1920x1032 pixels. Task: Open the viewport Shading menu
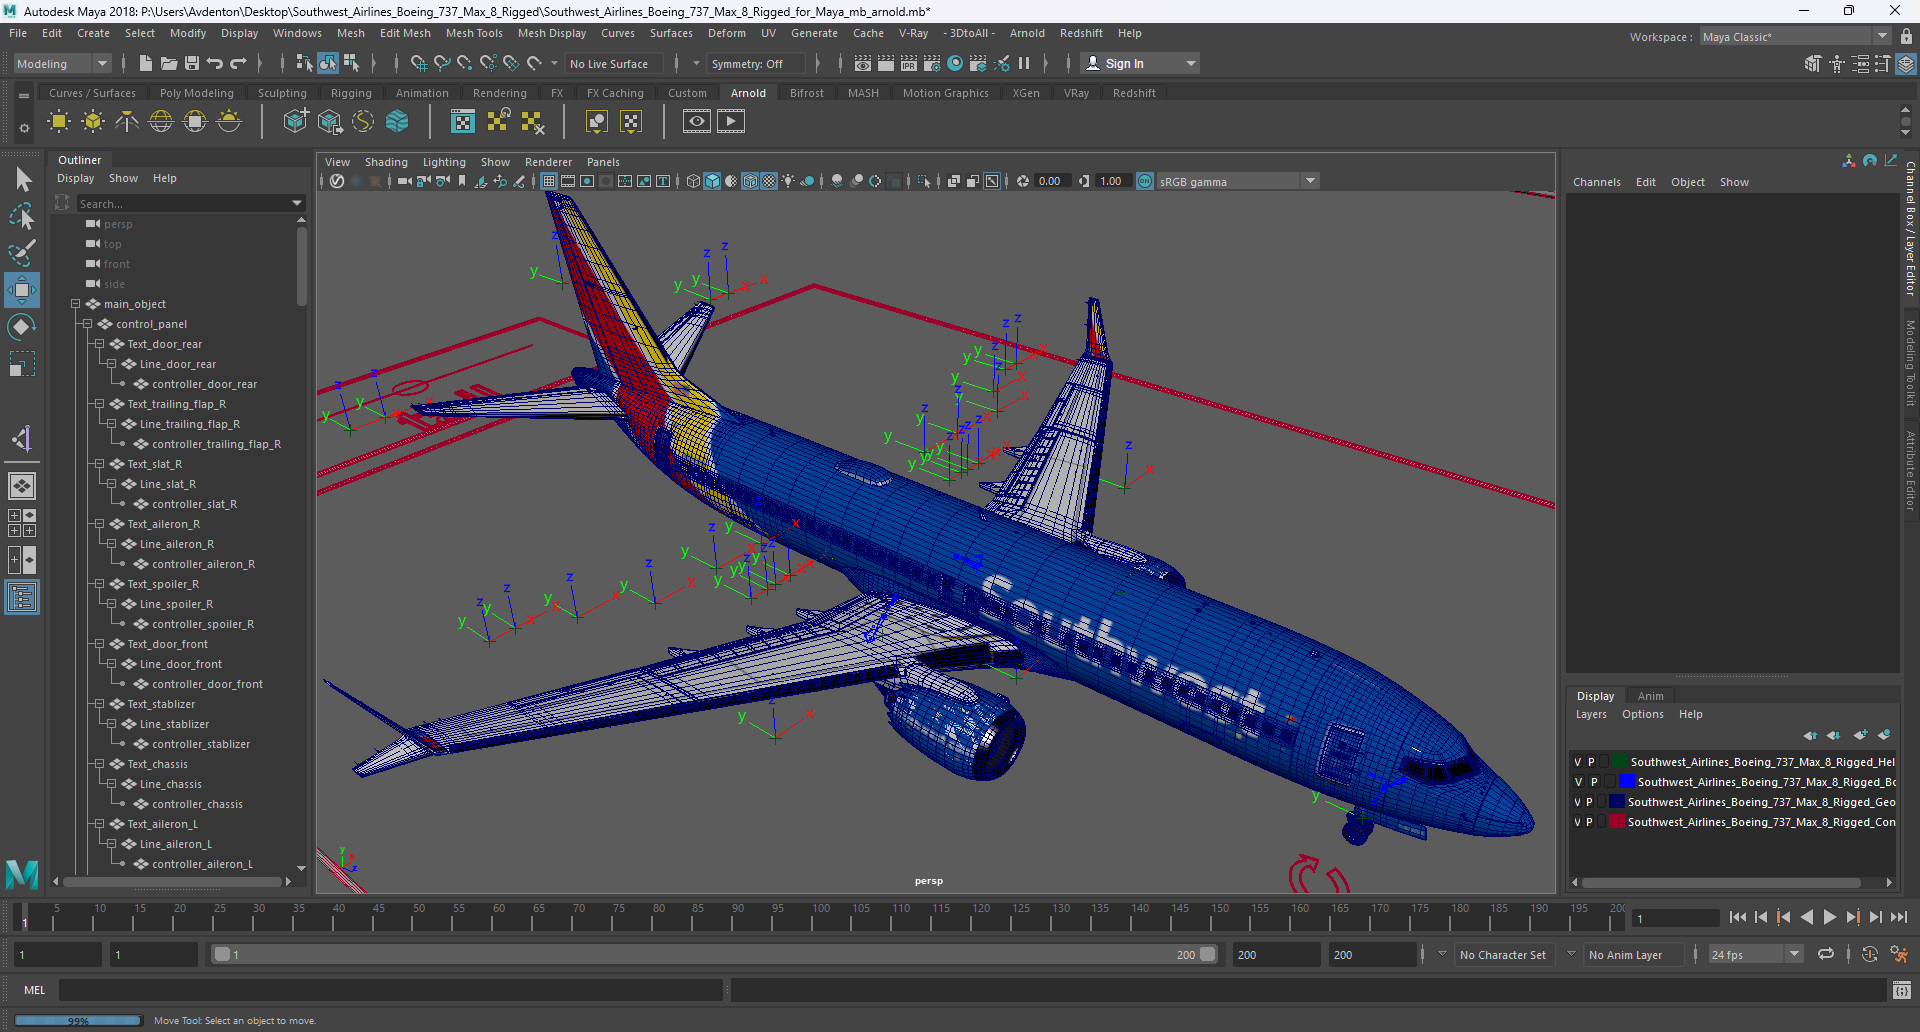click(x=386, y=162)
